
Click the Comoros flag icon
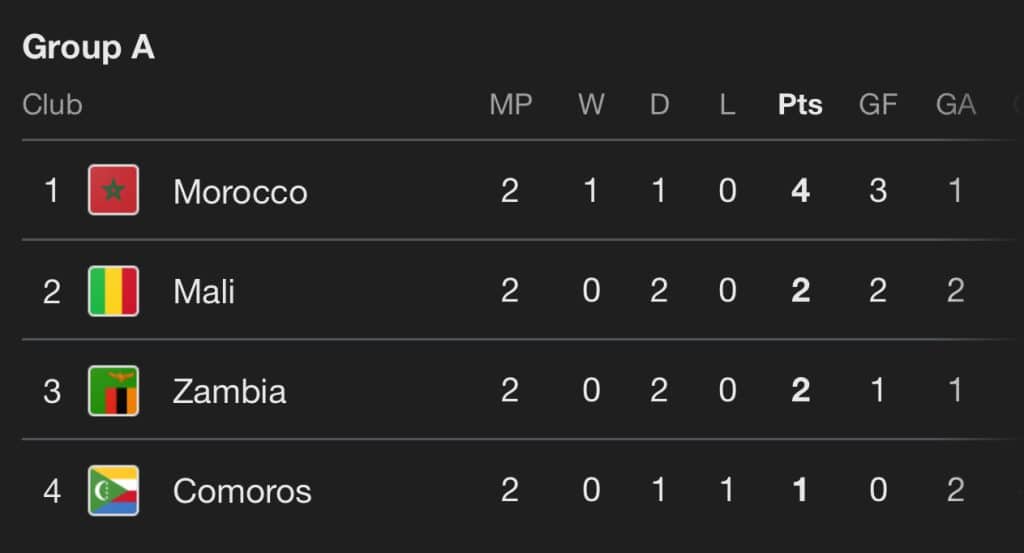coord(113,490)
